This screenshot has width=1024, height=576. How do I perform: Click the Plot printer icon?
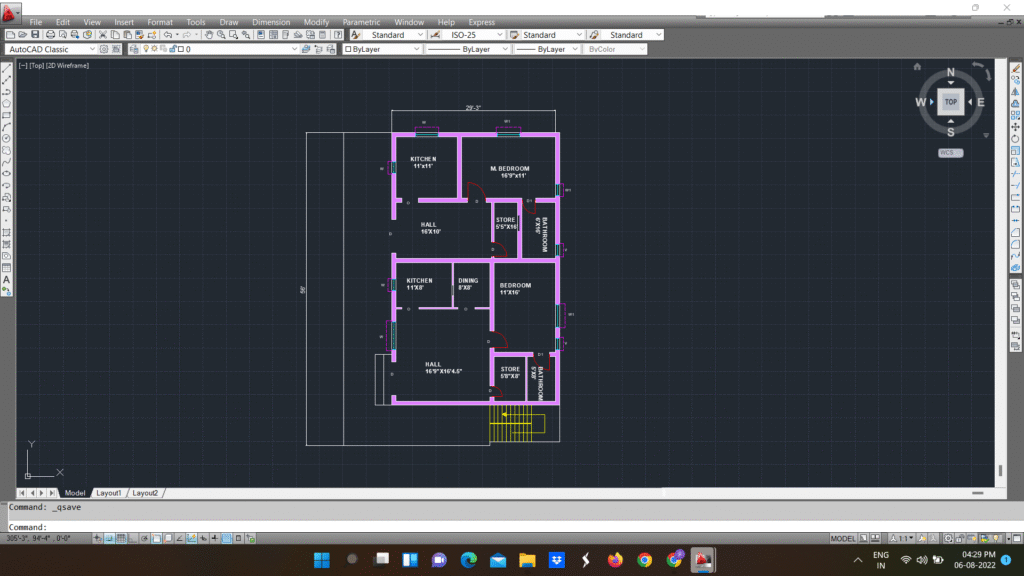[x=50, y=35]
